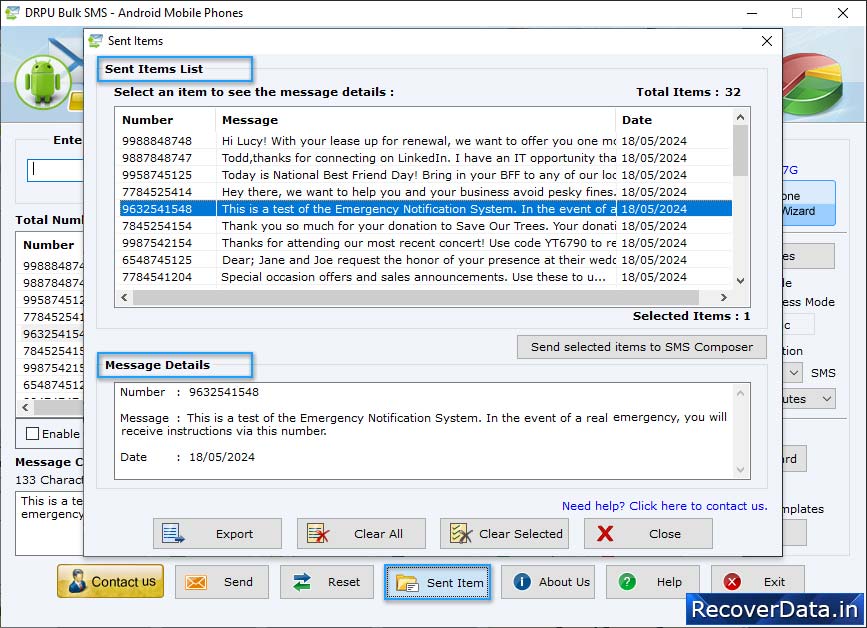This screenshot has height=628, width=867.
Task: Click the red circle Exit icon
Action: 732,582
